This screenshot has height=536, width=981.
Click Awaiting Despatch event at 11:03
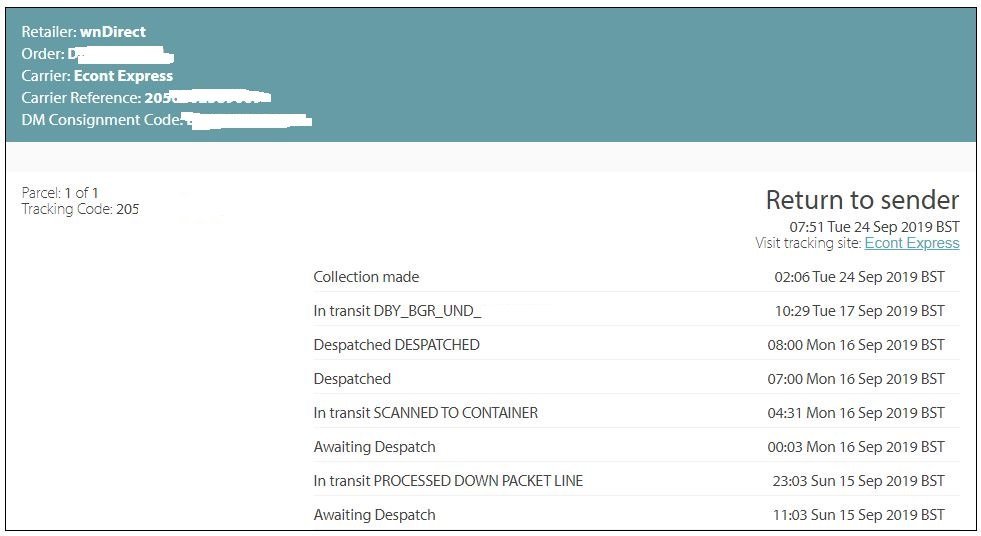pos(374,515)
